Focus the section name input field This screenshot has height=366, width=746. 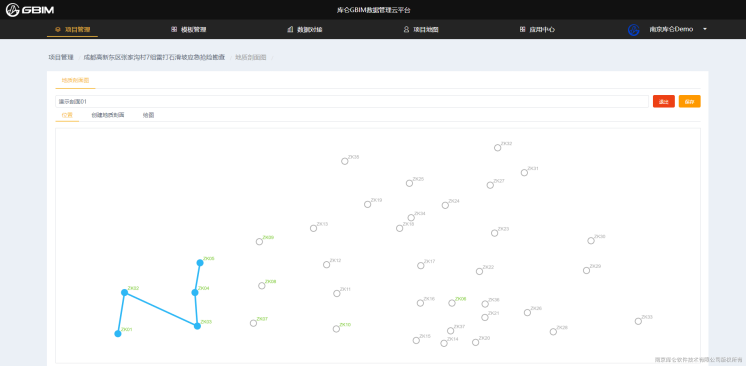tap(352, 101)
